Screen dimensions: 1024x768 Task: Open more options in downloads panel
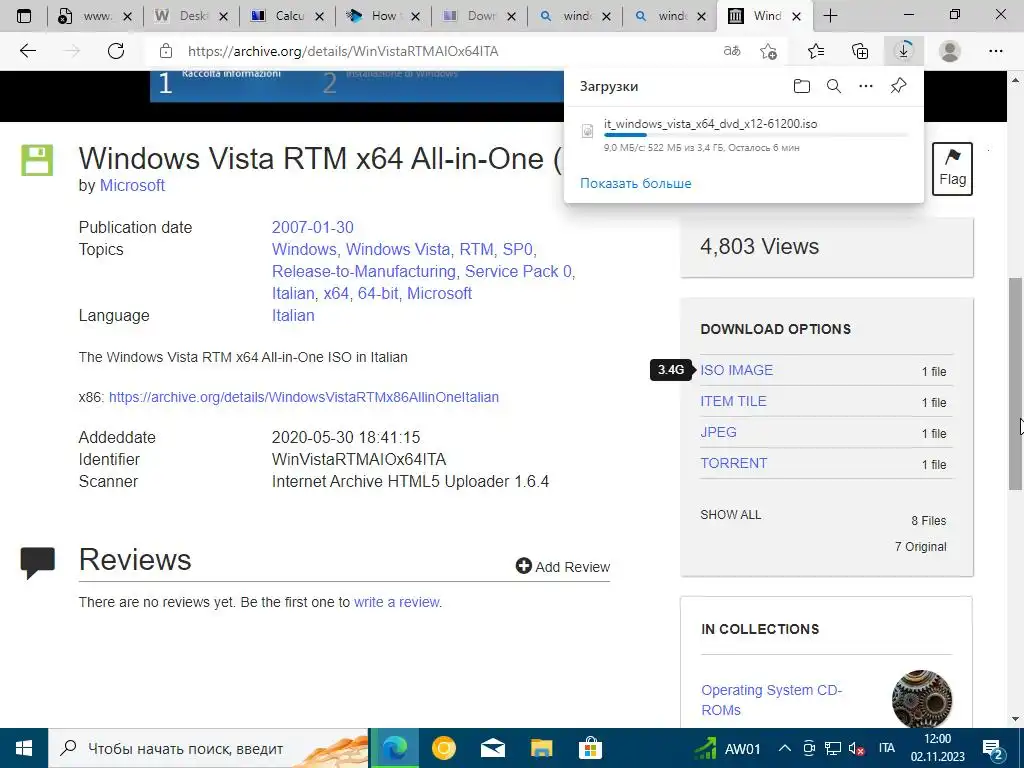pyautogui.click(x=866, y=86)
